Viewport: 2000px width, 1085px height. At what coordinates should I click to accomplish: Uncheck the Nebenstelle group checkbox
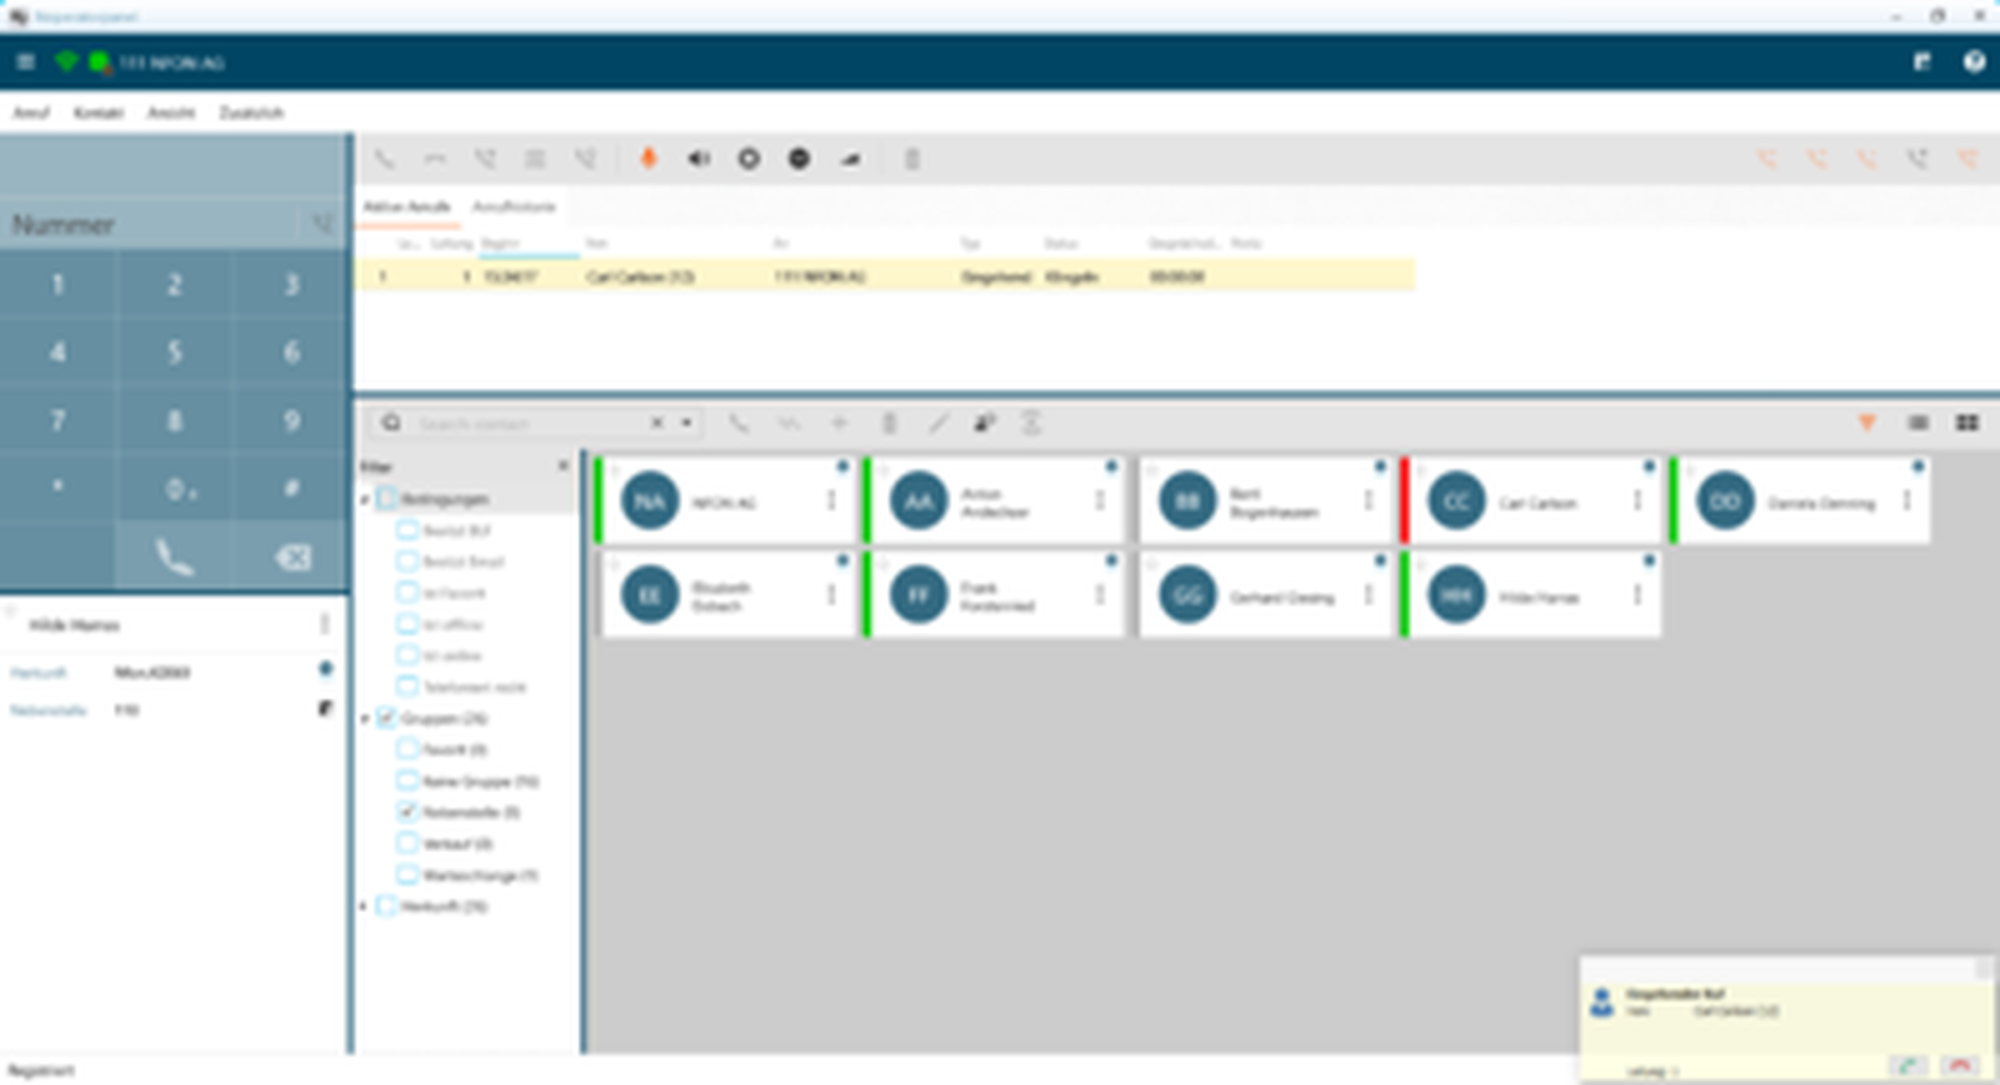[407, 811]
